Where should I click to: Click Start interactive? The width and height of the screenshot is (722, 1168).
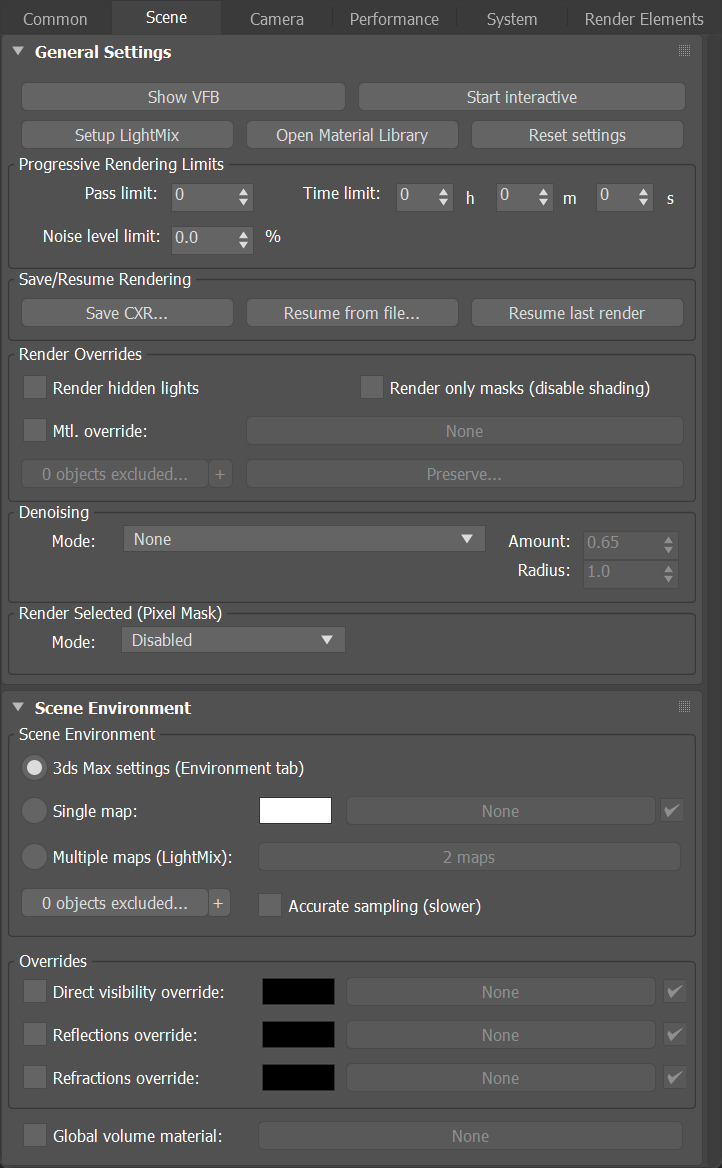coord(522,97)
